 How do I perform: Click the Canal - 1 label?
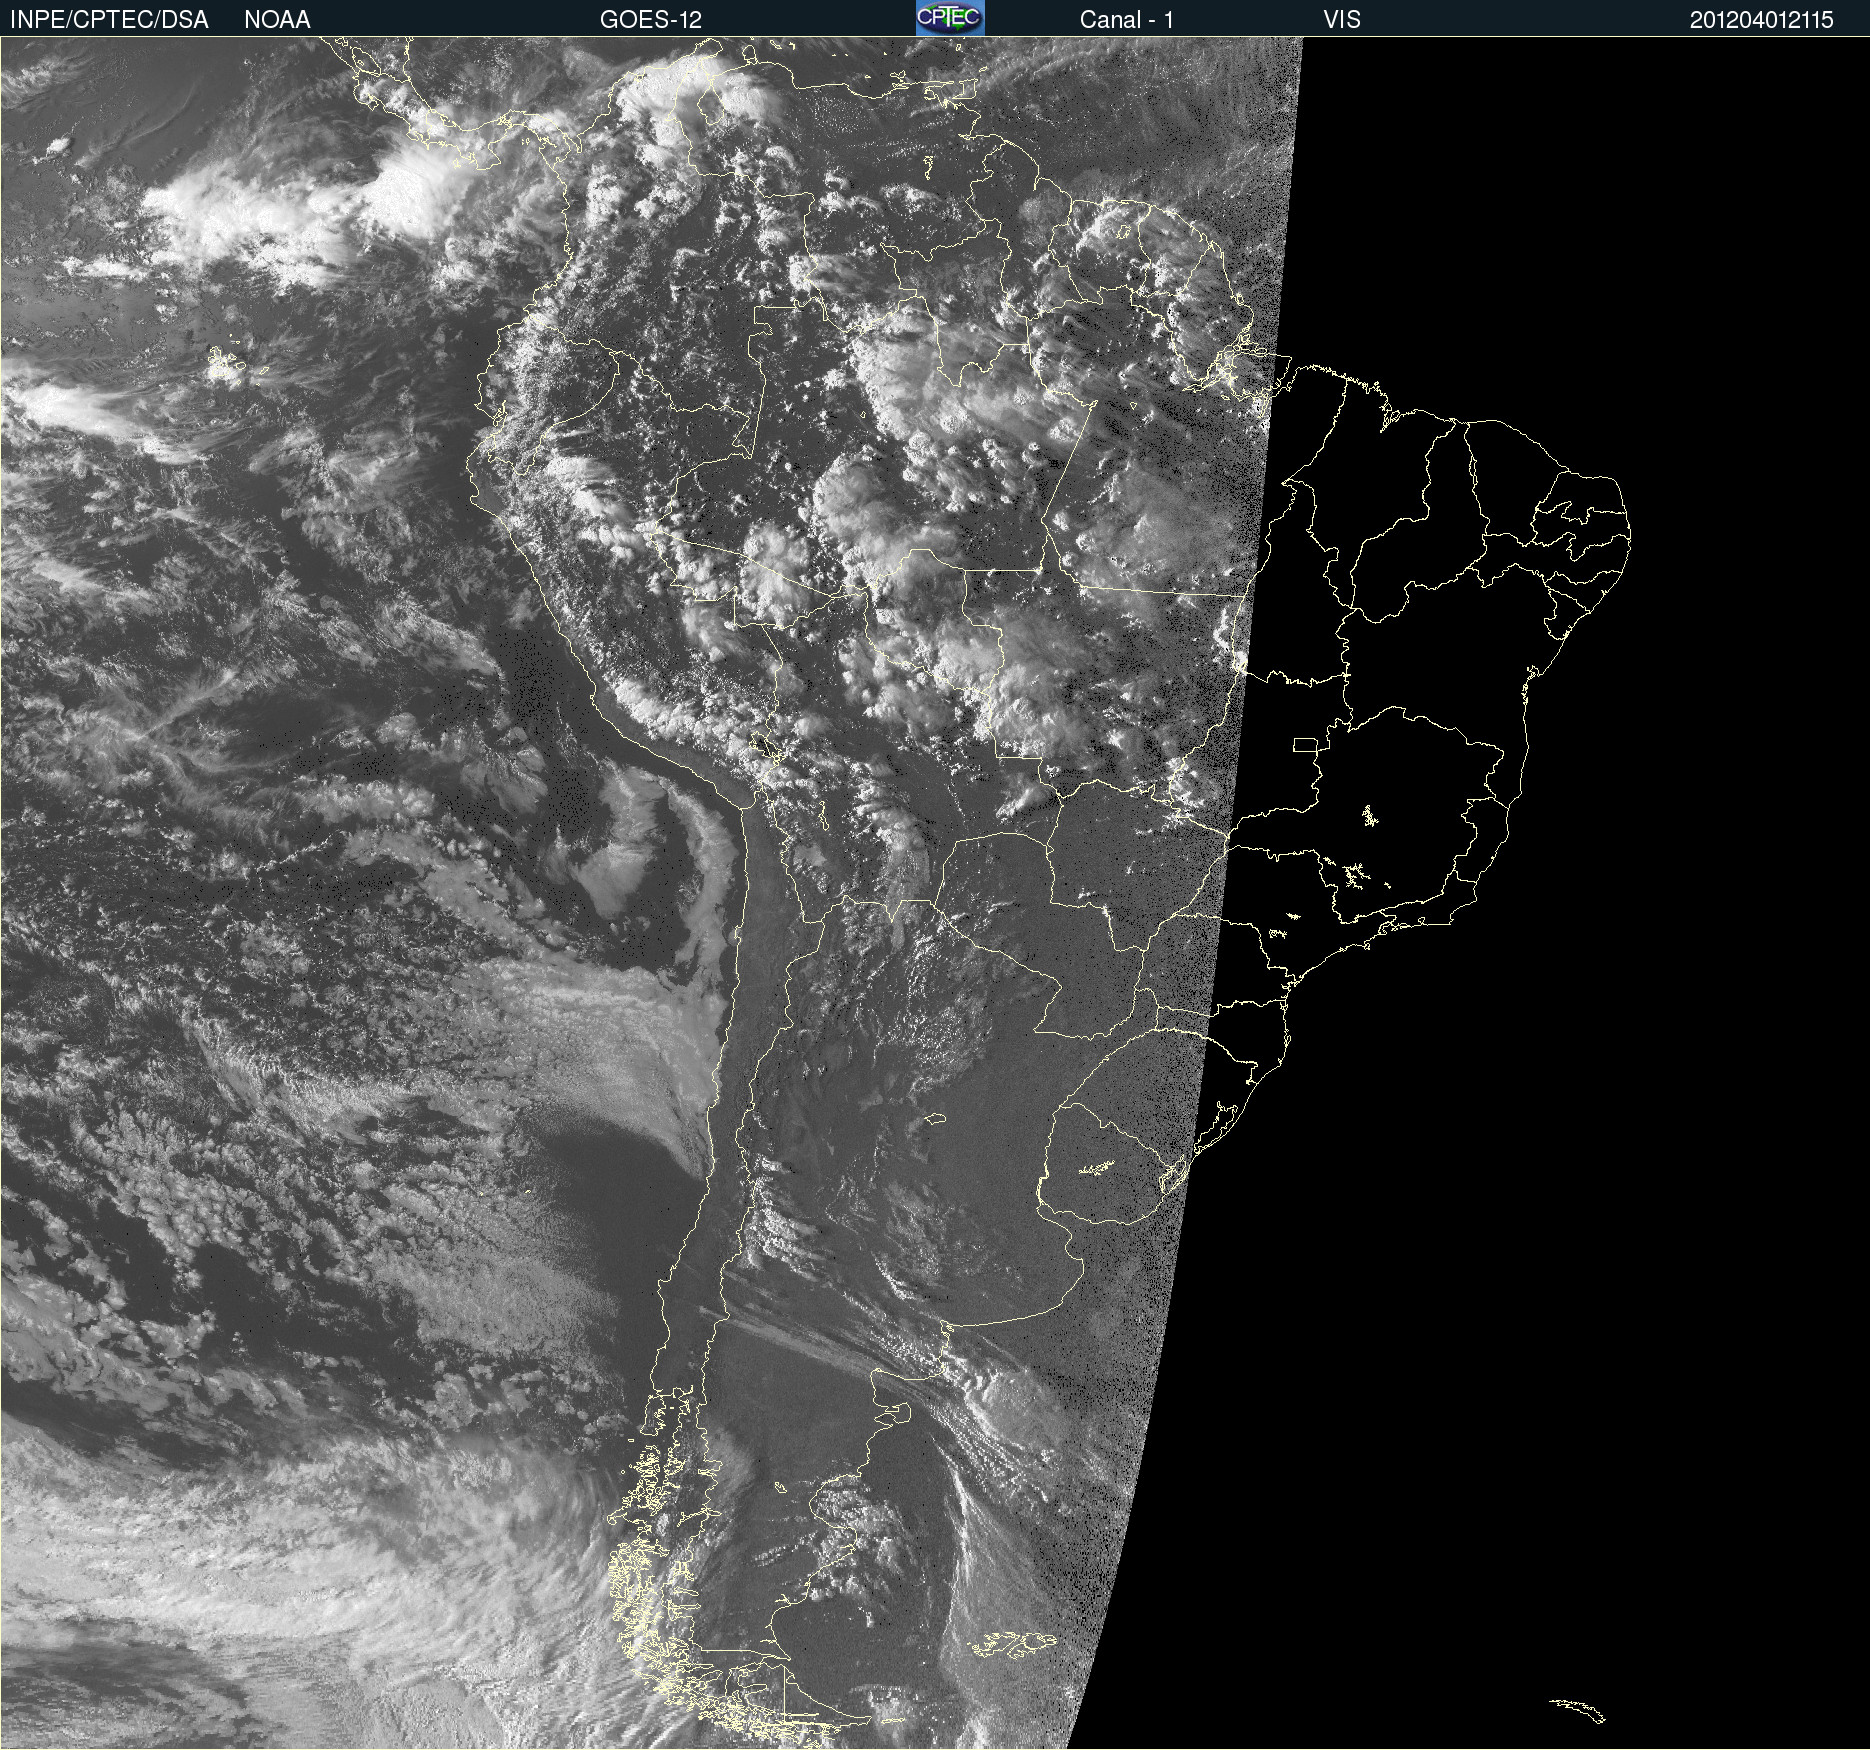point(1127,20)
